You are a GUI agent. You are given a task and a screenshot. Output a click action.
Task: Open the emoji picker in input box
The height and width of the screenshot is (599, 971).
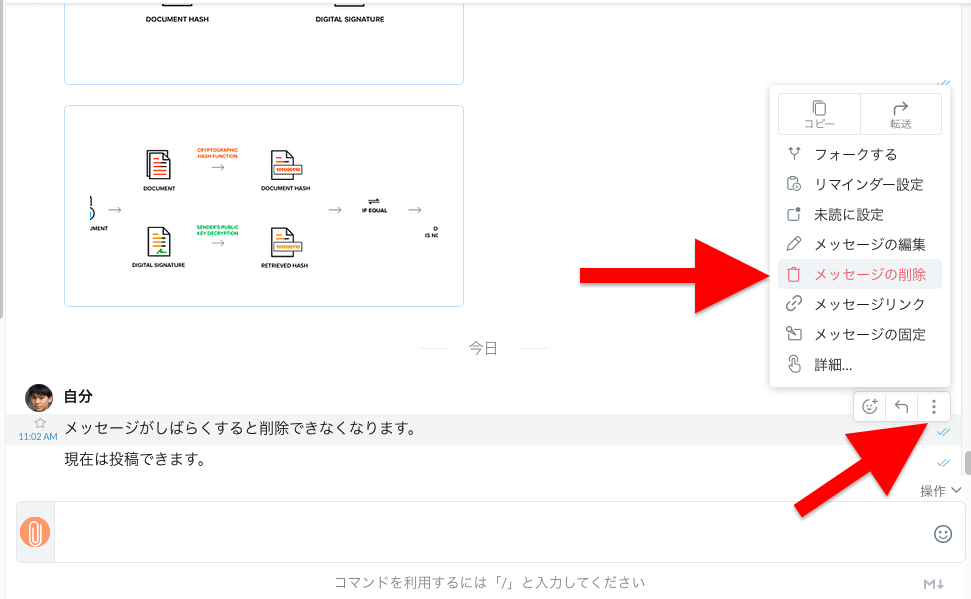click(x=942, y=534)
